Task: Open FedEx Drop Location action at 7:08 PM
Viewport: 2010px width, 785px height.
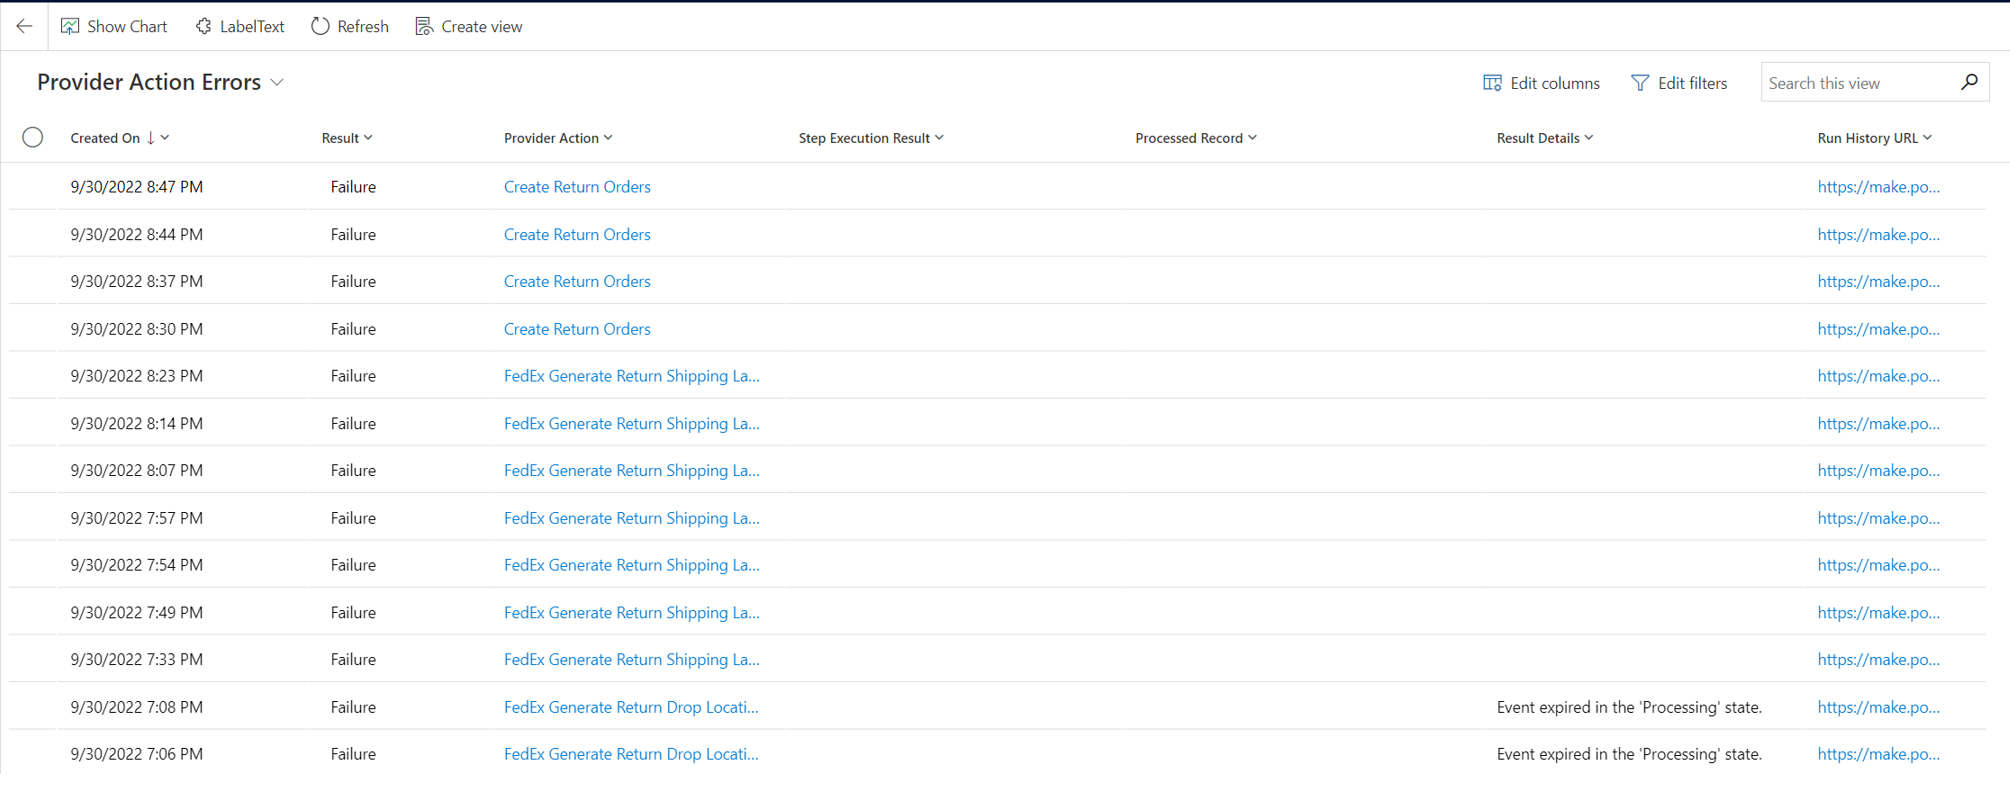Action: 631,707
